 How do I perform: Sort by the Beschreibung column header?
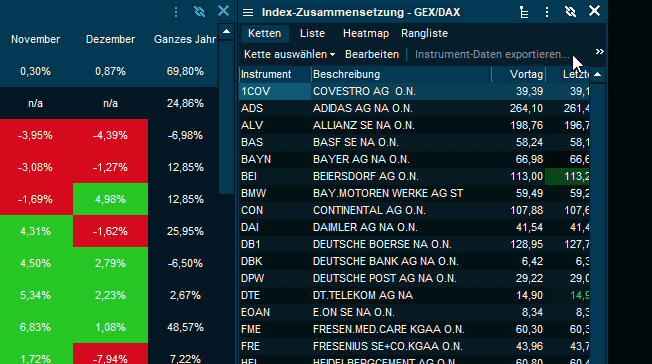[x=401, y=74]
